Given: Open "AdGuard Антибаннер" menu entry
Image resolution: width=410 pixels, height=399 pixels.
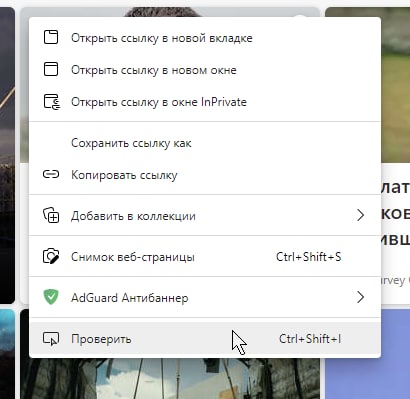Looking at the screenshot, I should (x=205, y=297).
